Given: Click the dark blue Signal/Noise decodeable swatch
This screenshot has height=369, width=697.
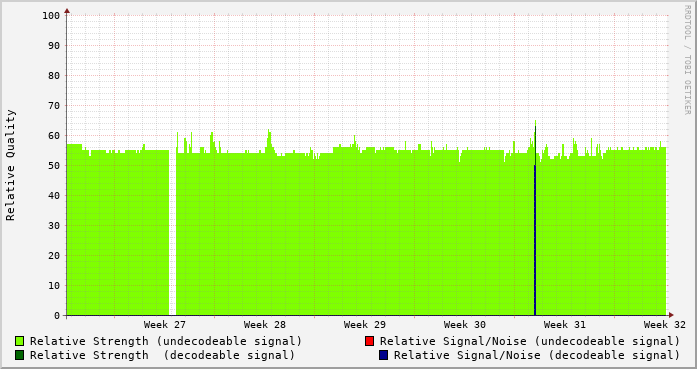Looking at the screenshot, I should tap(383, 355).
